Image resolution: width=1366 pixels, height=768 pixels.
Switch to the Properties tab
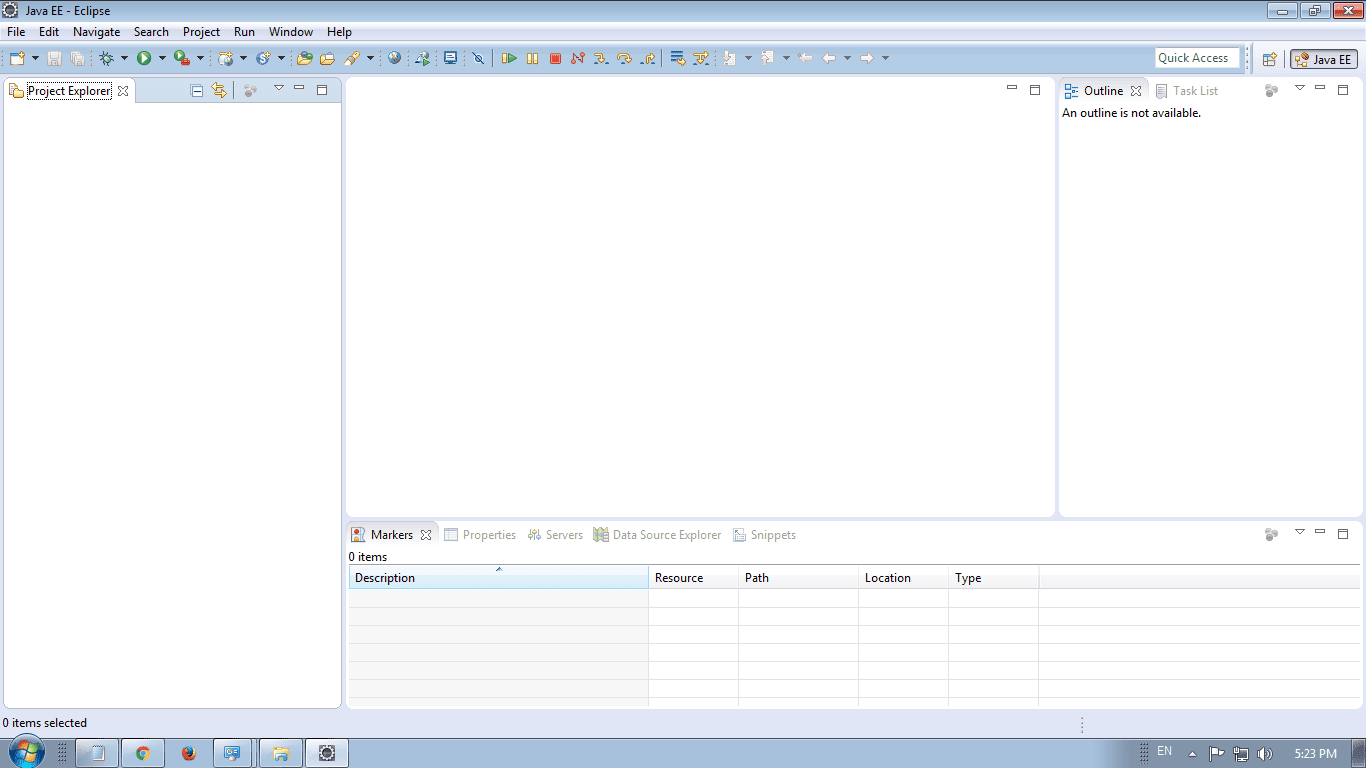click(x=480, y=535)
